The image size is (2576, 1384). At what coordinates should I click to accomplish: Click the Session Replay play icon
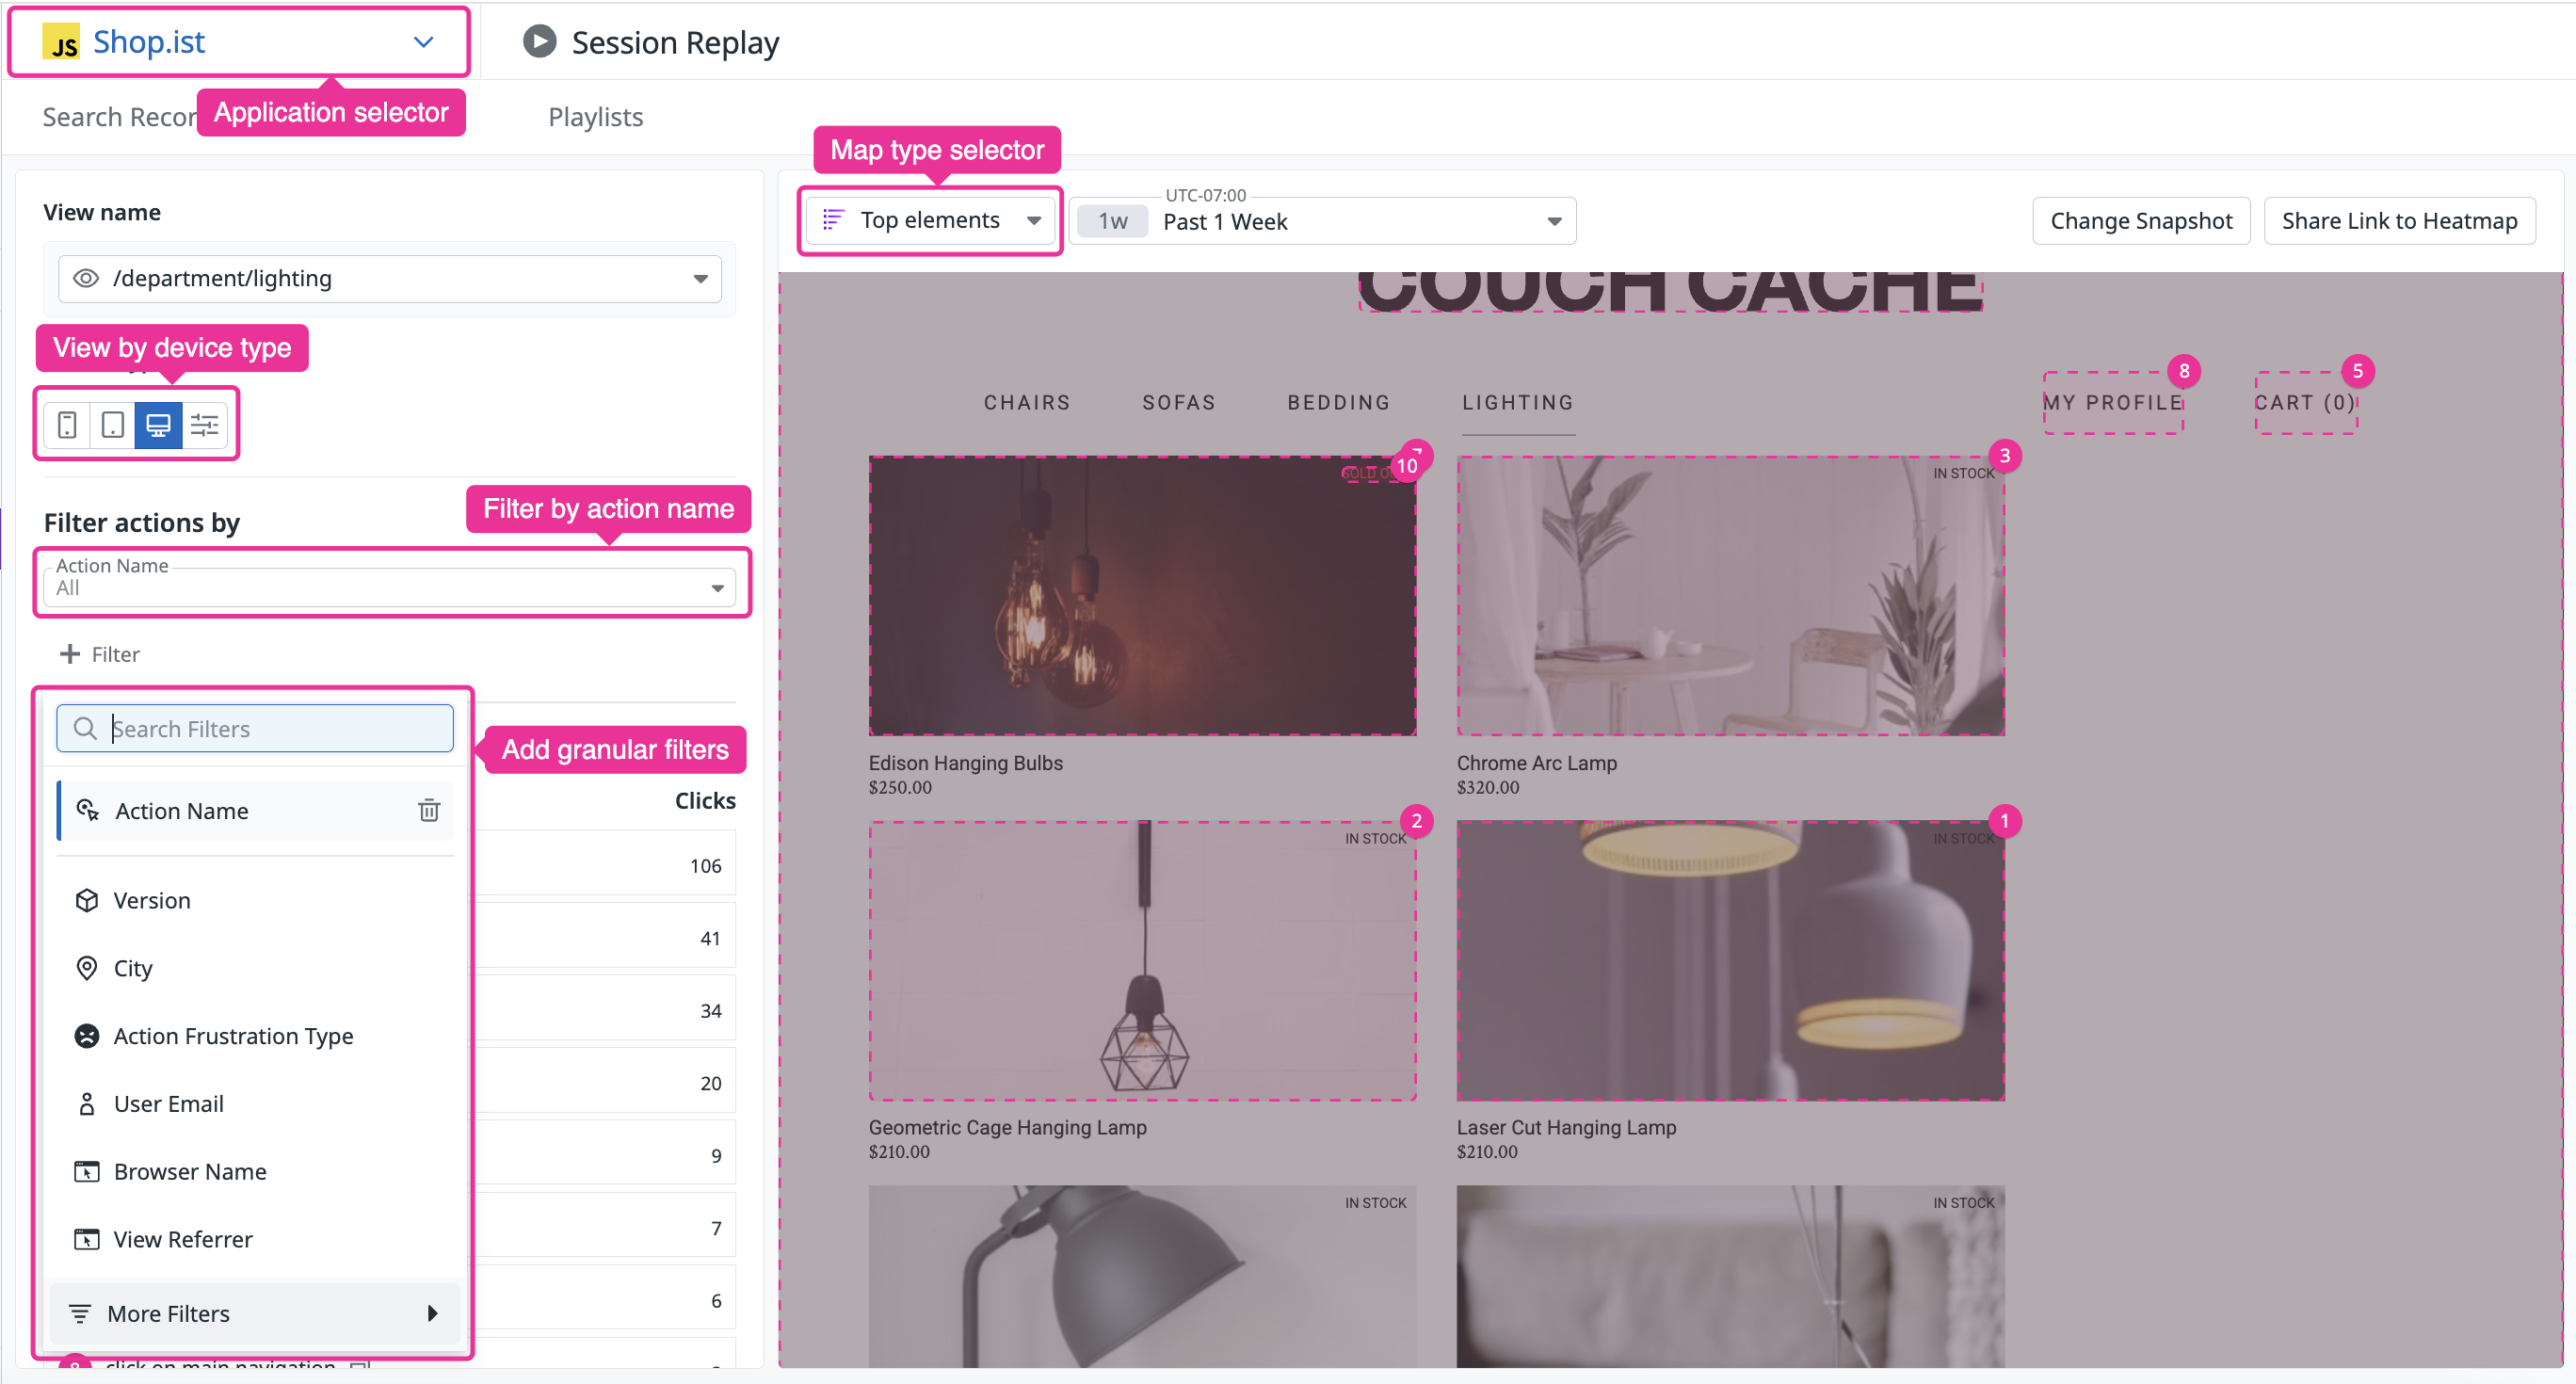(539, 42)
